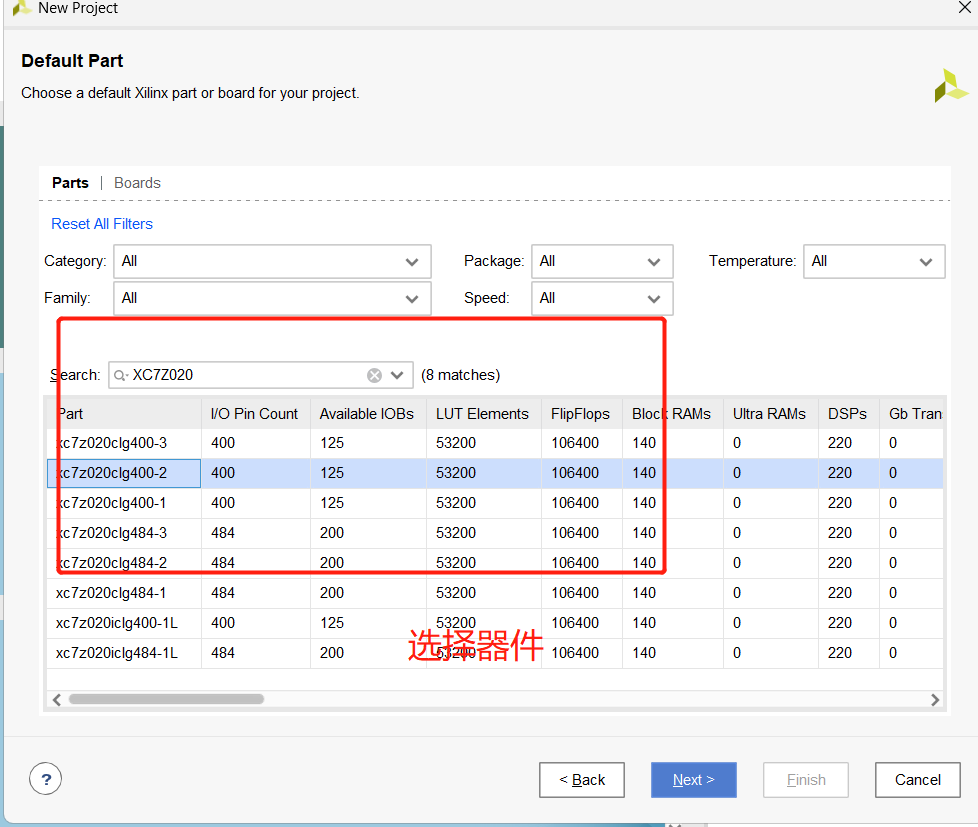Expand the search history dropdown arrow

point(397,375)
